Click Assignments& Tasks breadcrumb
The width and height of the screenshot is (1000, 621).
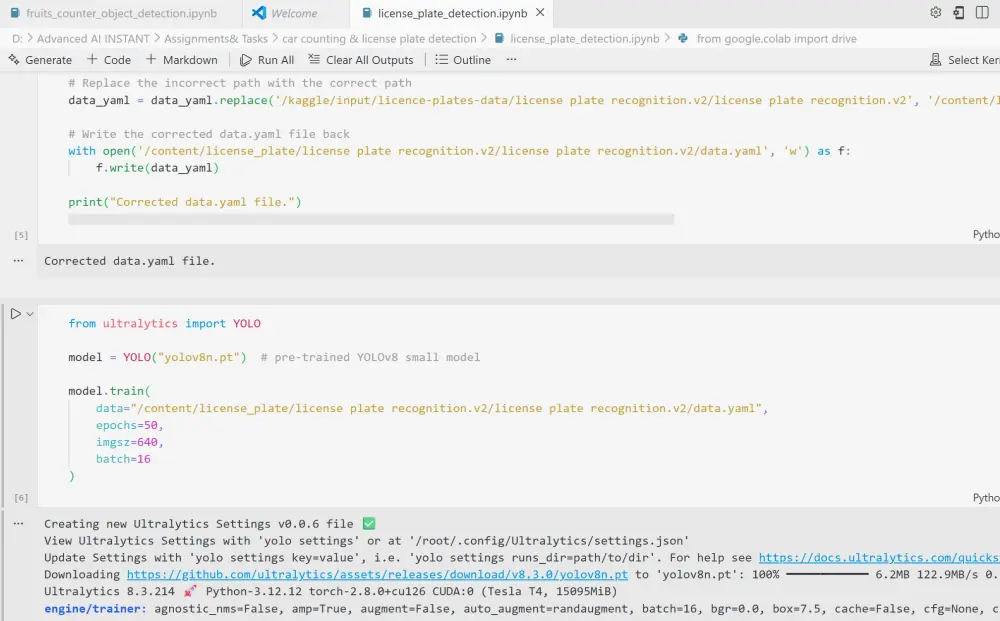click(x=216, y=39)
